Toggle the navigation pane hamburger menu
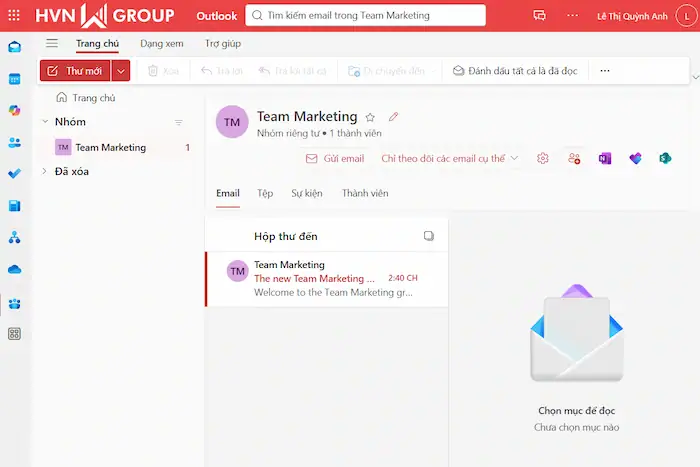Screen dimensions: 700x467 pyautogui.click(x=52, y=43)
